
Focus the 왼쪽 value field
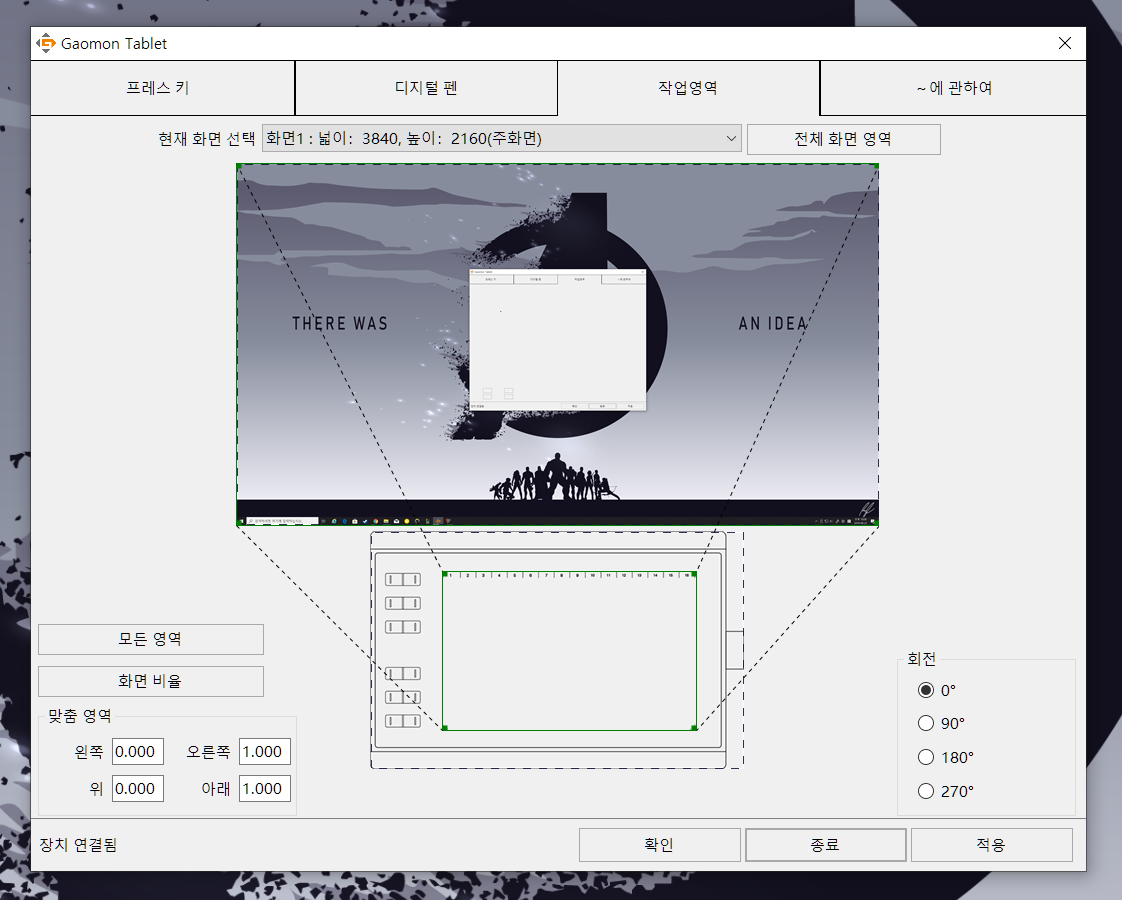[138, 752]
